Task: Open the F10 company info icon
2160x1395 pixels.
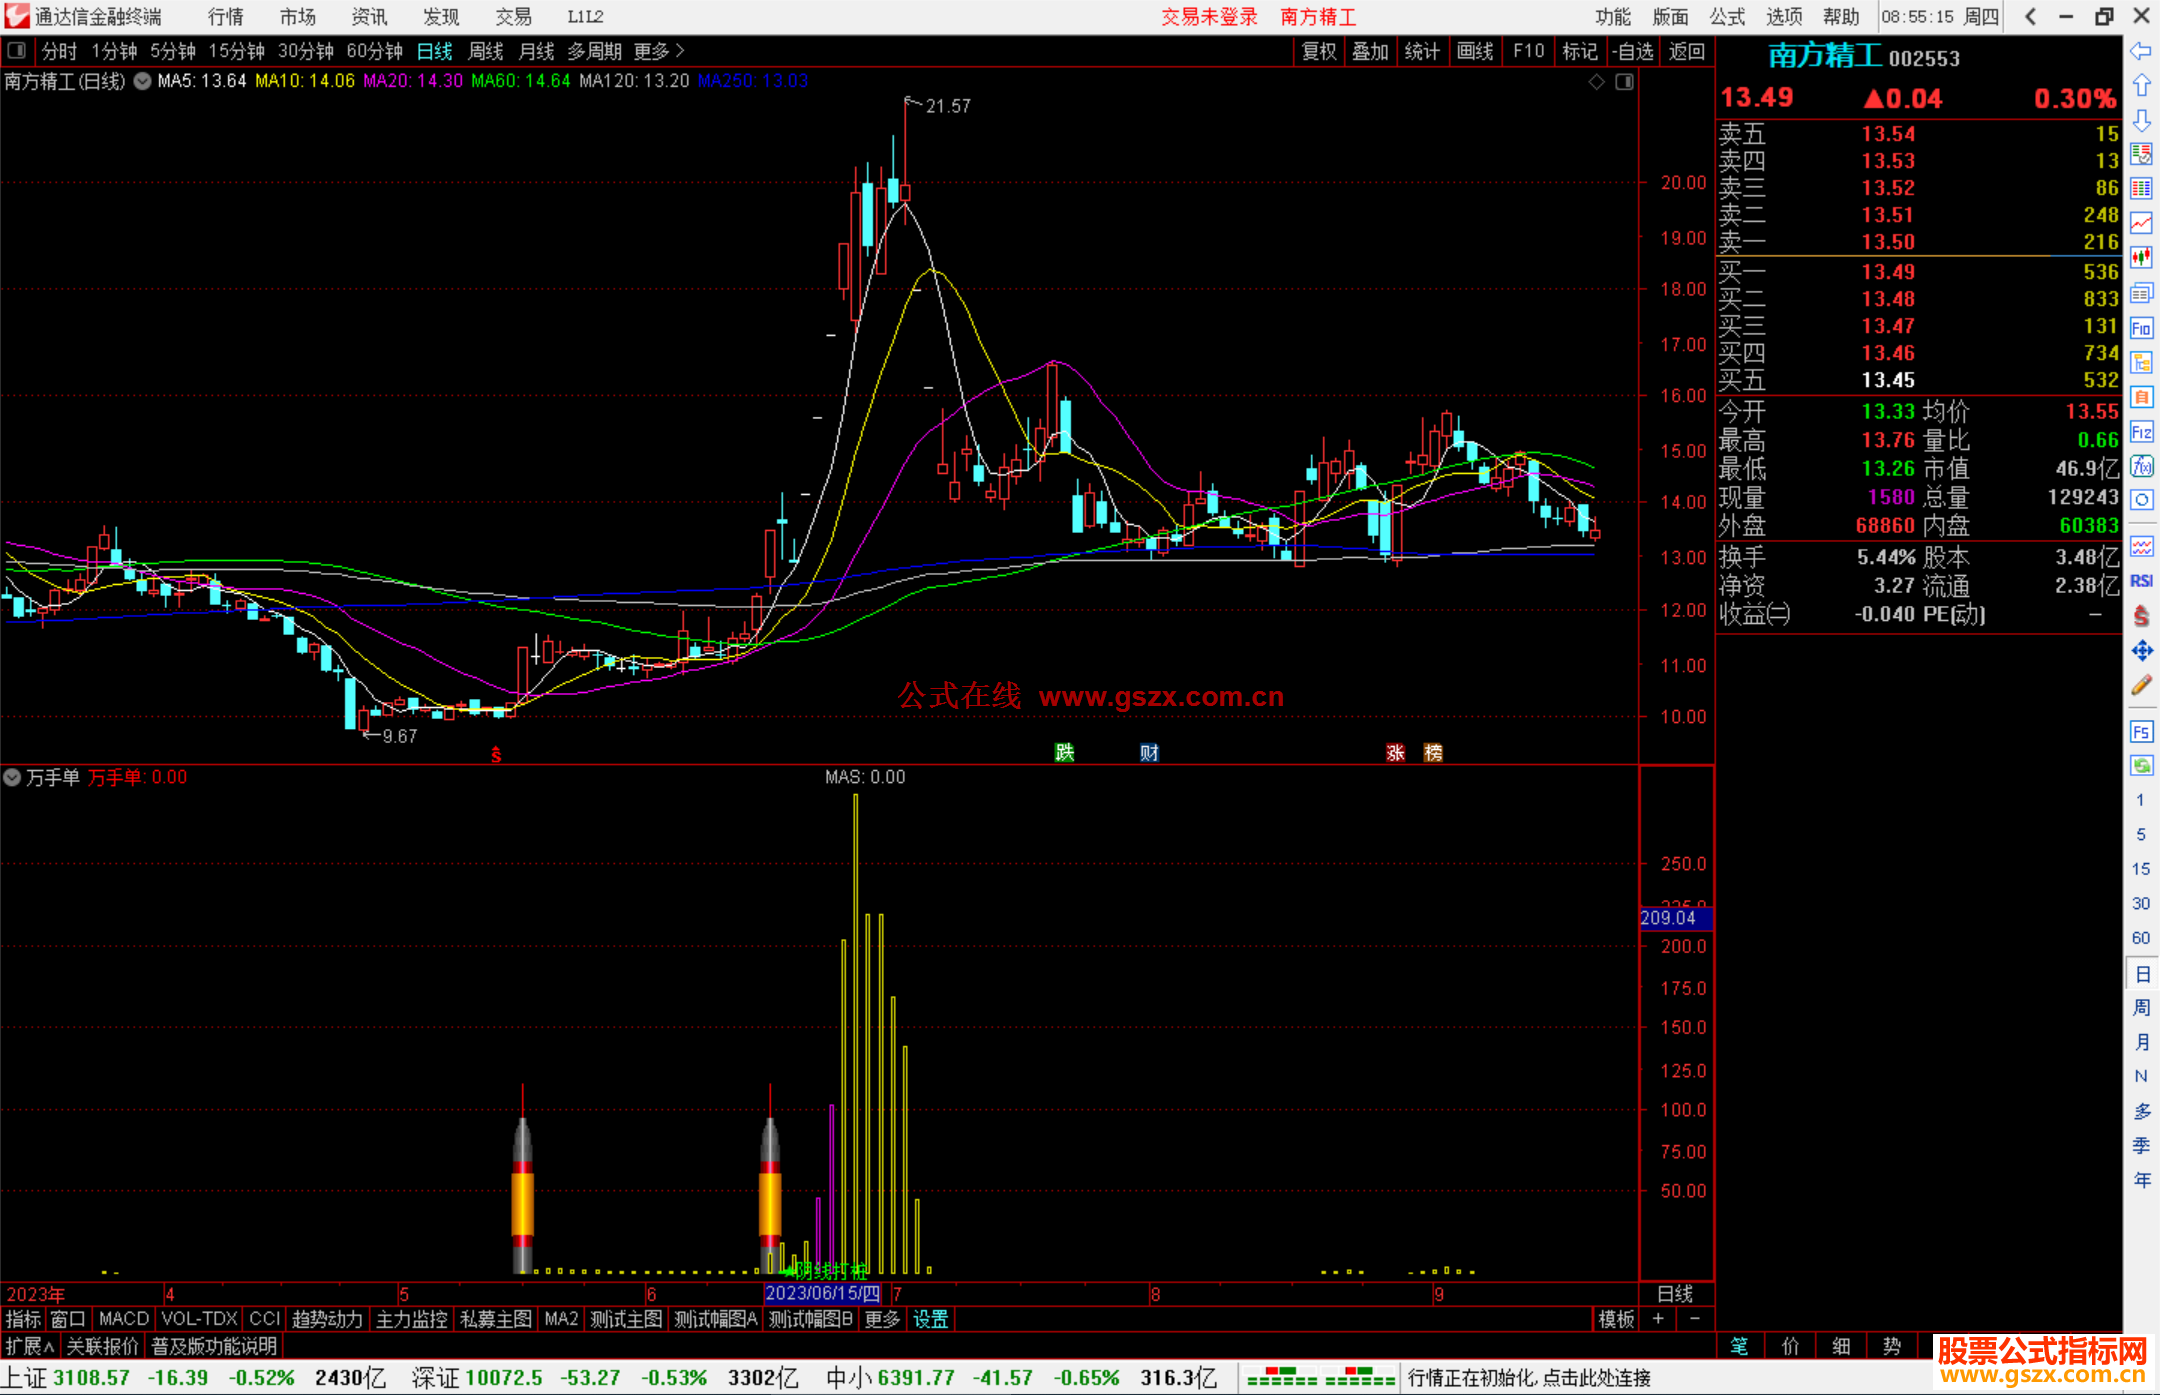Action: [x=2141, y=328]
